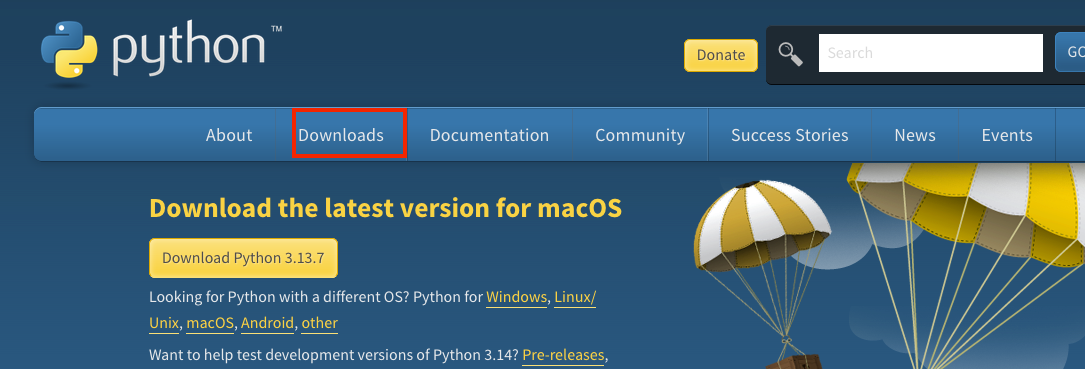Click the Donate button

(720, 55)
